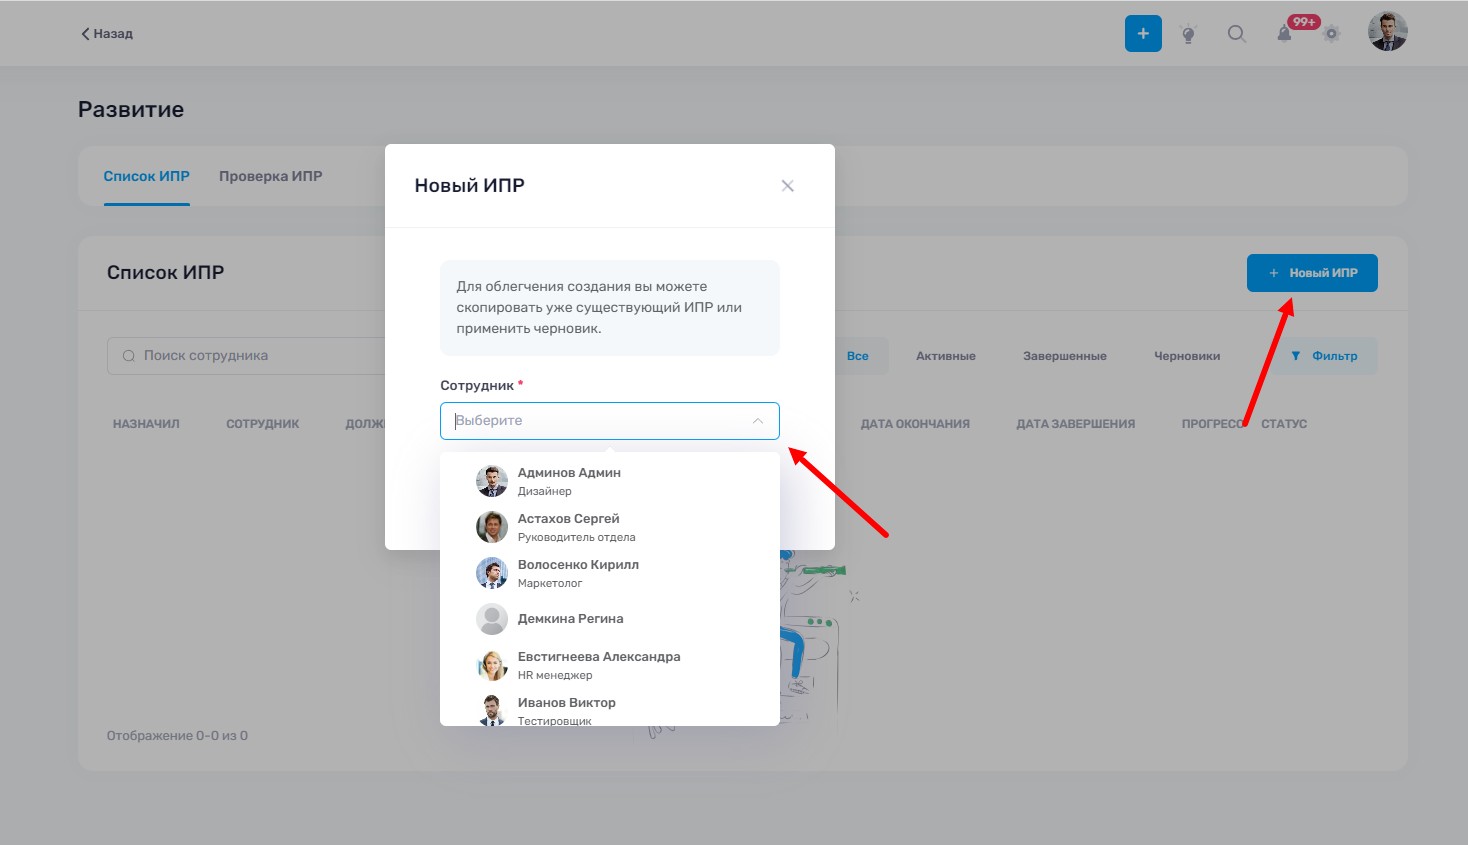This screenshot has width=1468, height=845.
Task: Open the Список ИПР tab
Action: (146, 176)
